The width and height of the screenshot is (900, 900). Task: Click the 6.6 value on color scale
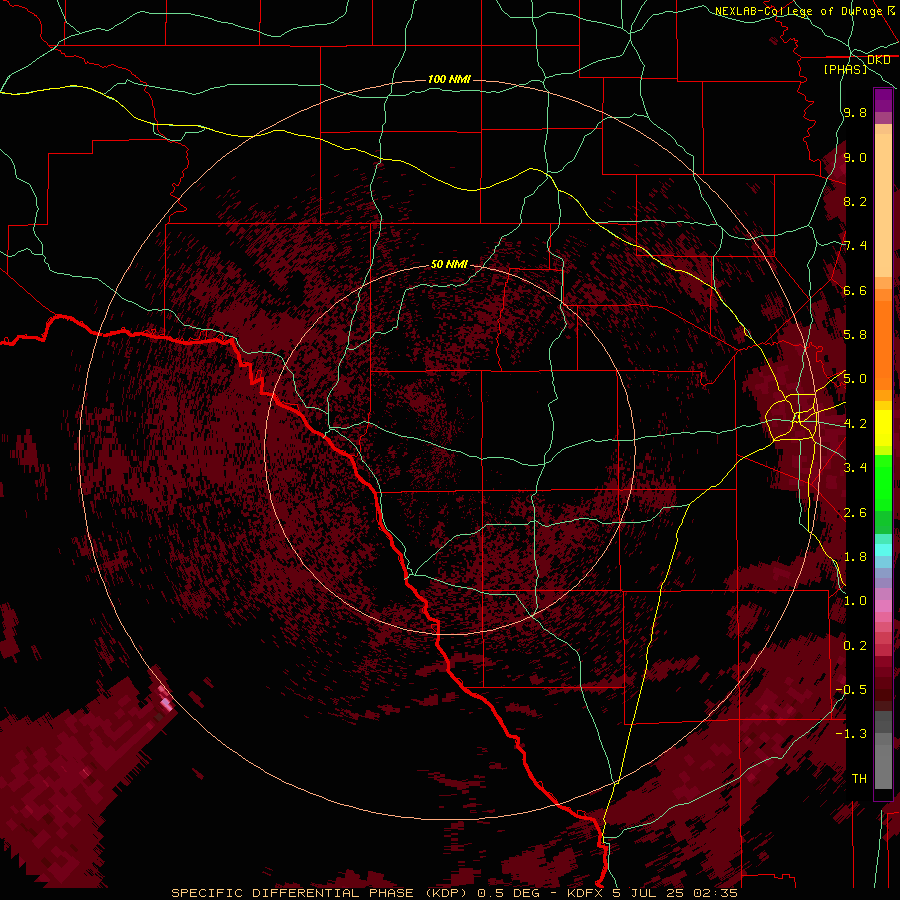855,290
